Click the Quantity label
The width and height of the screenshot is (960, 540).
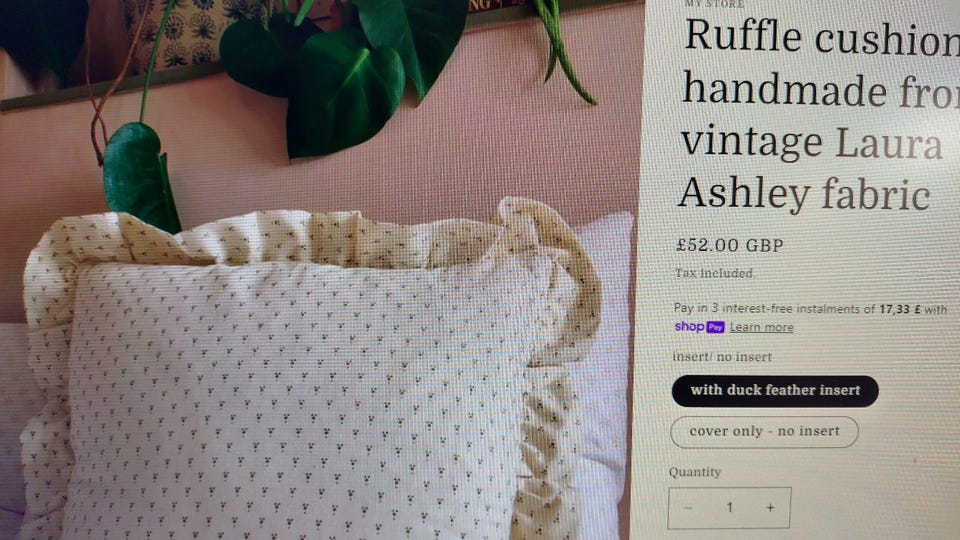[695, 472]
